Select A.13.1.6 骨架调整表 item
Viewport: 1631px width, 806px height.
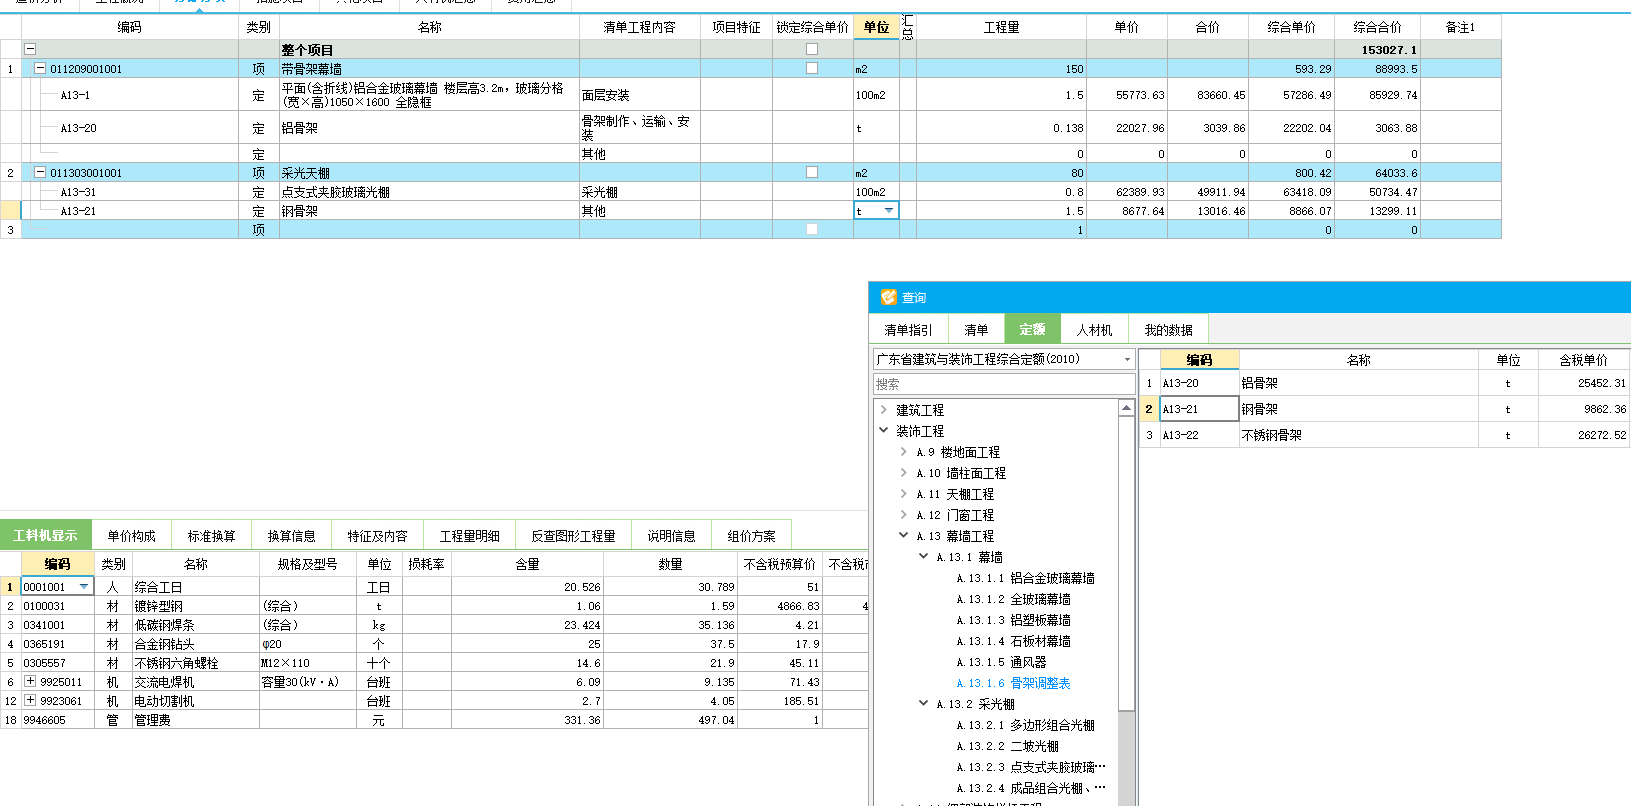[x=1013, y=683]
